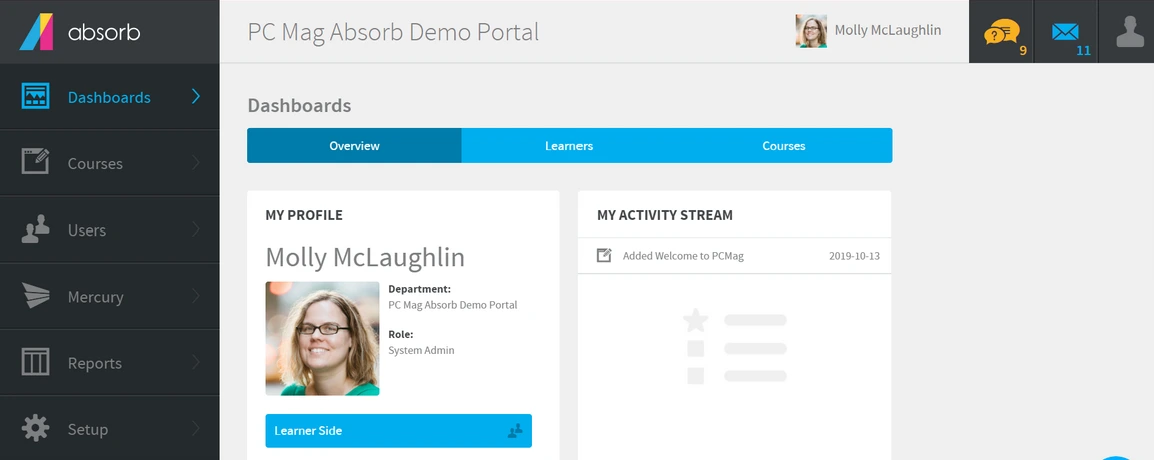Click the large profile photo
1154x460 pixels.
click(322, 339)
